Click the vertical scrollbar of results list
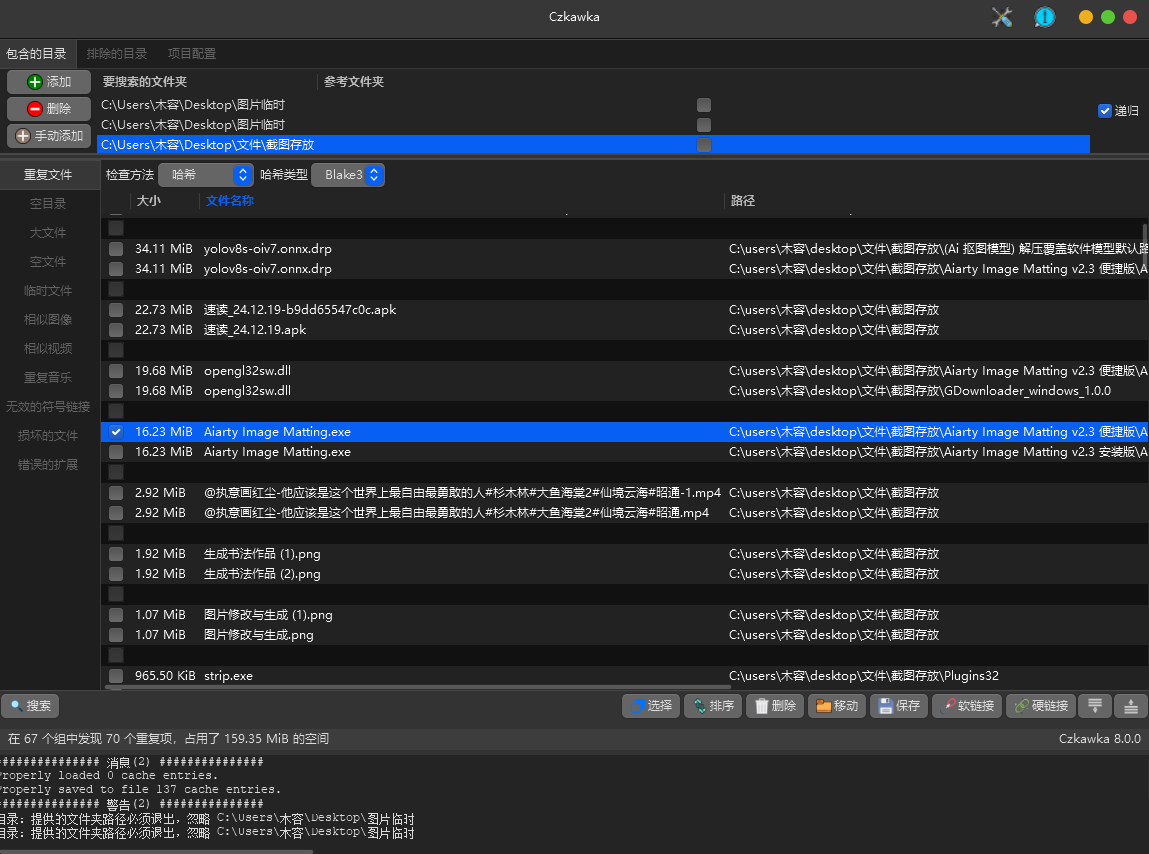The width and height of the screenshot is (1149, 854). point(1145,246)
